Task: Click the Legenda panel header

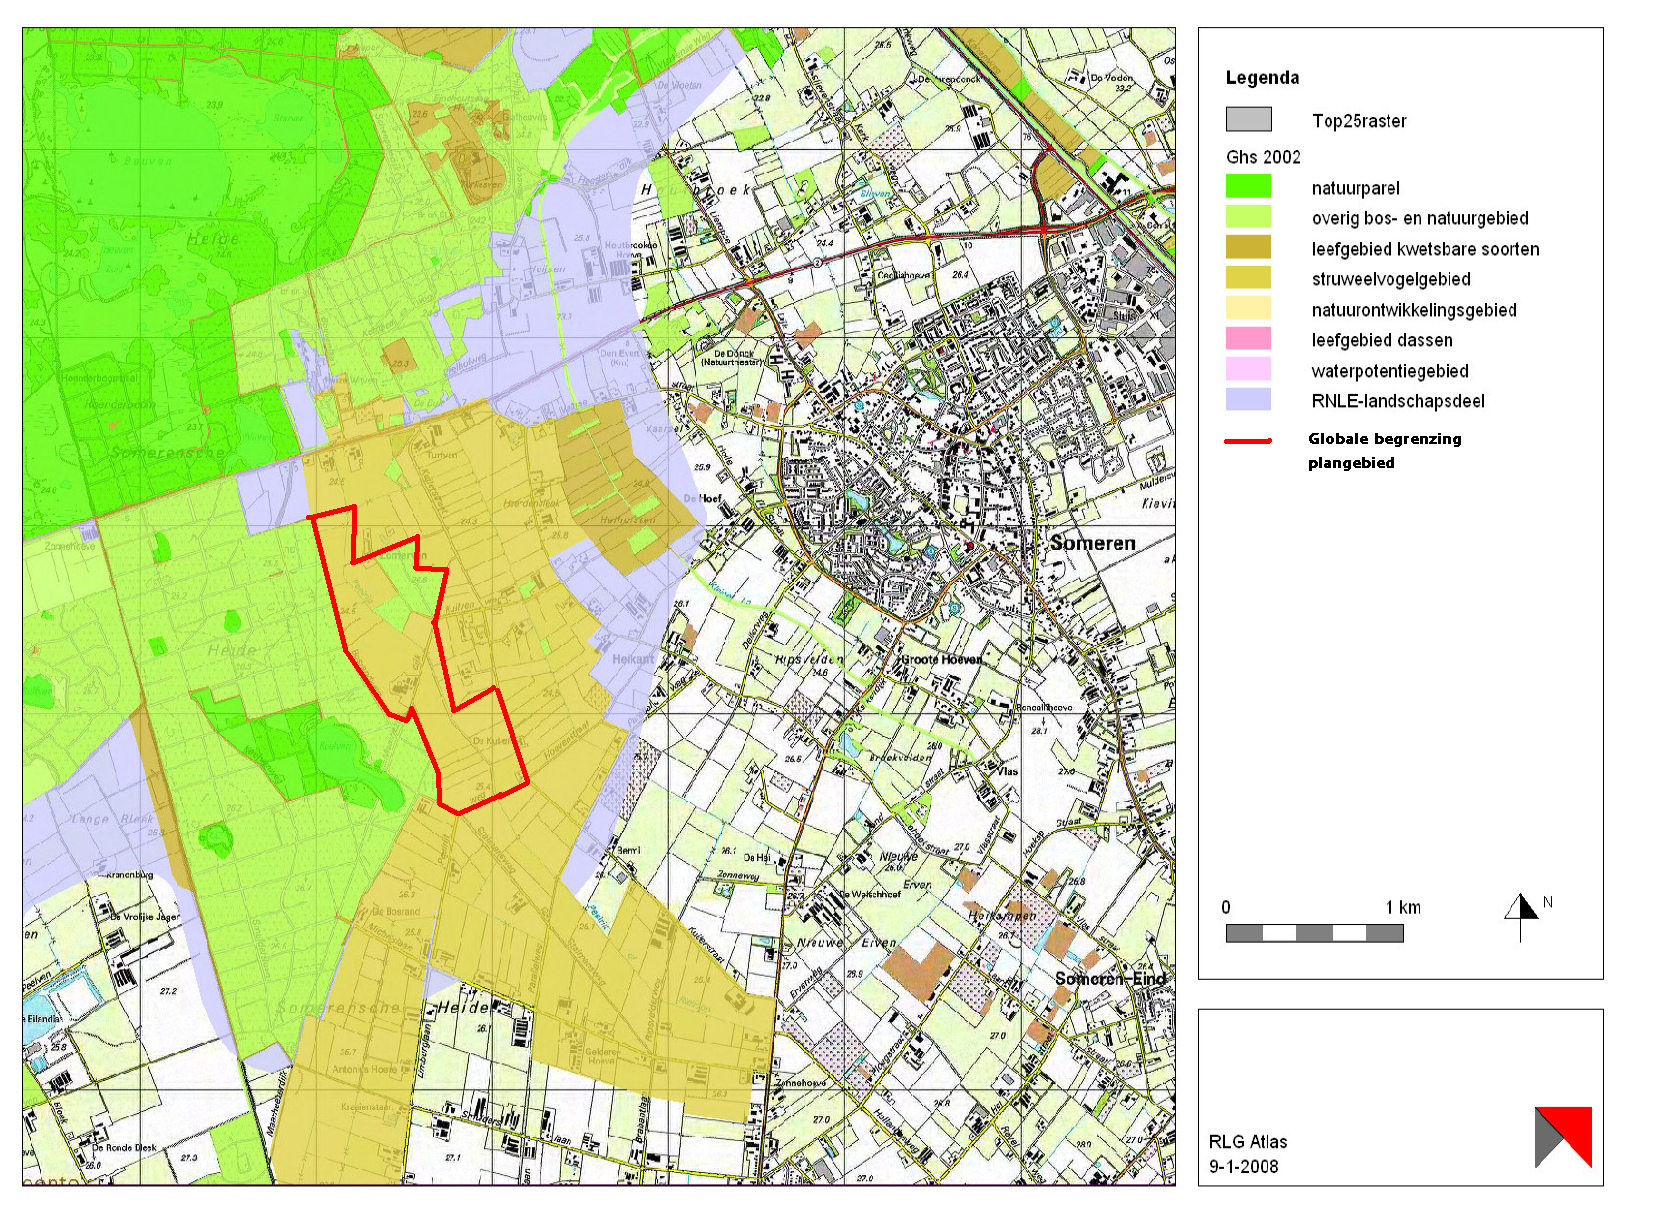Action: tap(1262, 77)
